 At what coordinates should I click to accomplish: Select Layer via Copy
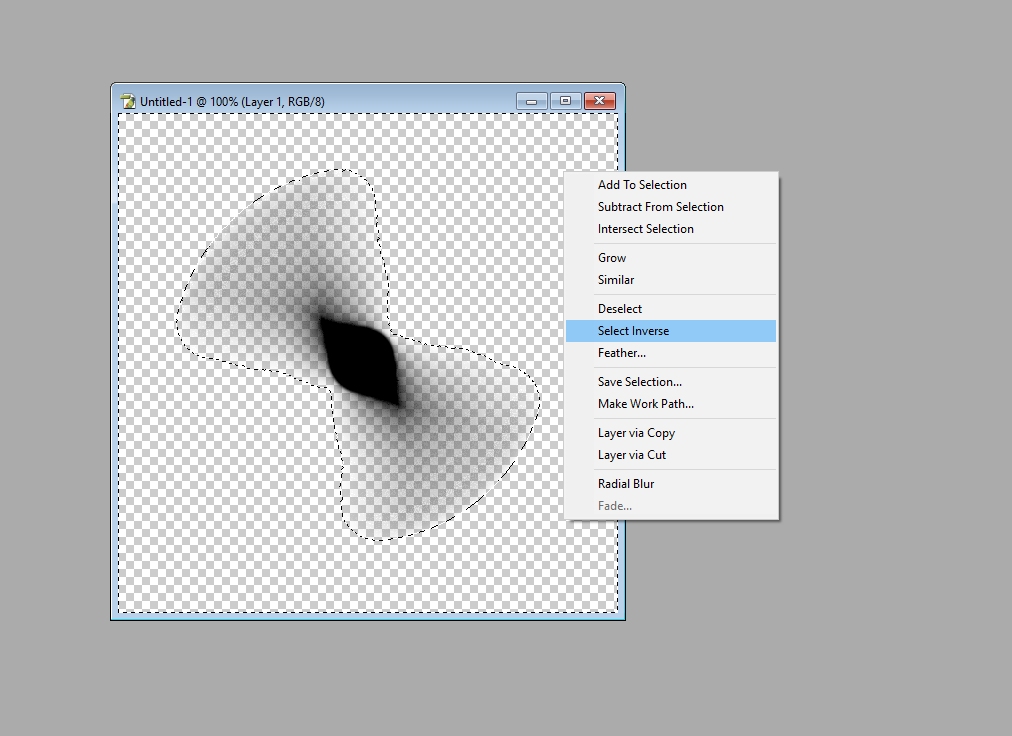(671, 433)
